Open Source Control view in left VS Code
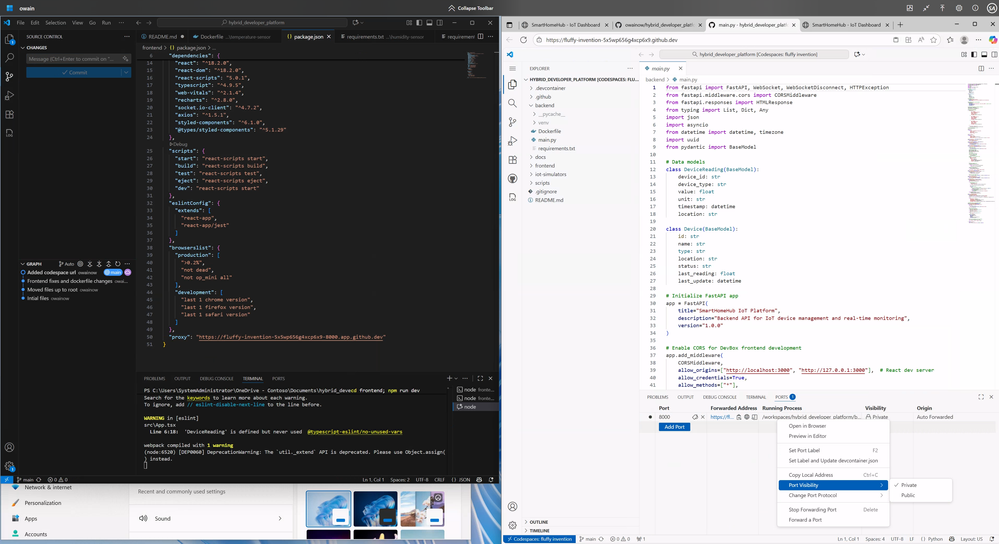999x544 pixels. click(x=10, y=76)
